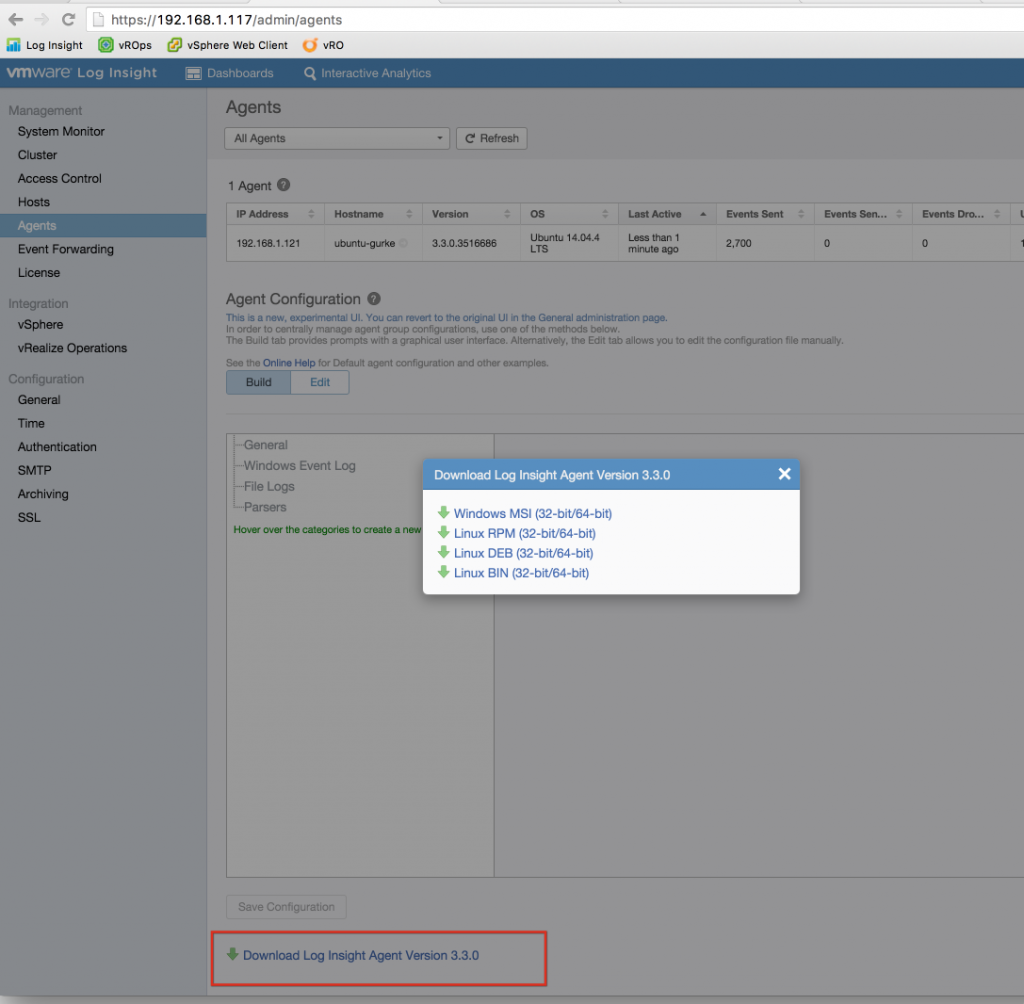Image resolution: width=1024 pixels, height=1004 pixels.
Task: Click the browser reload icon
Action: pyautogui.click(x=67, y=17)
